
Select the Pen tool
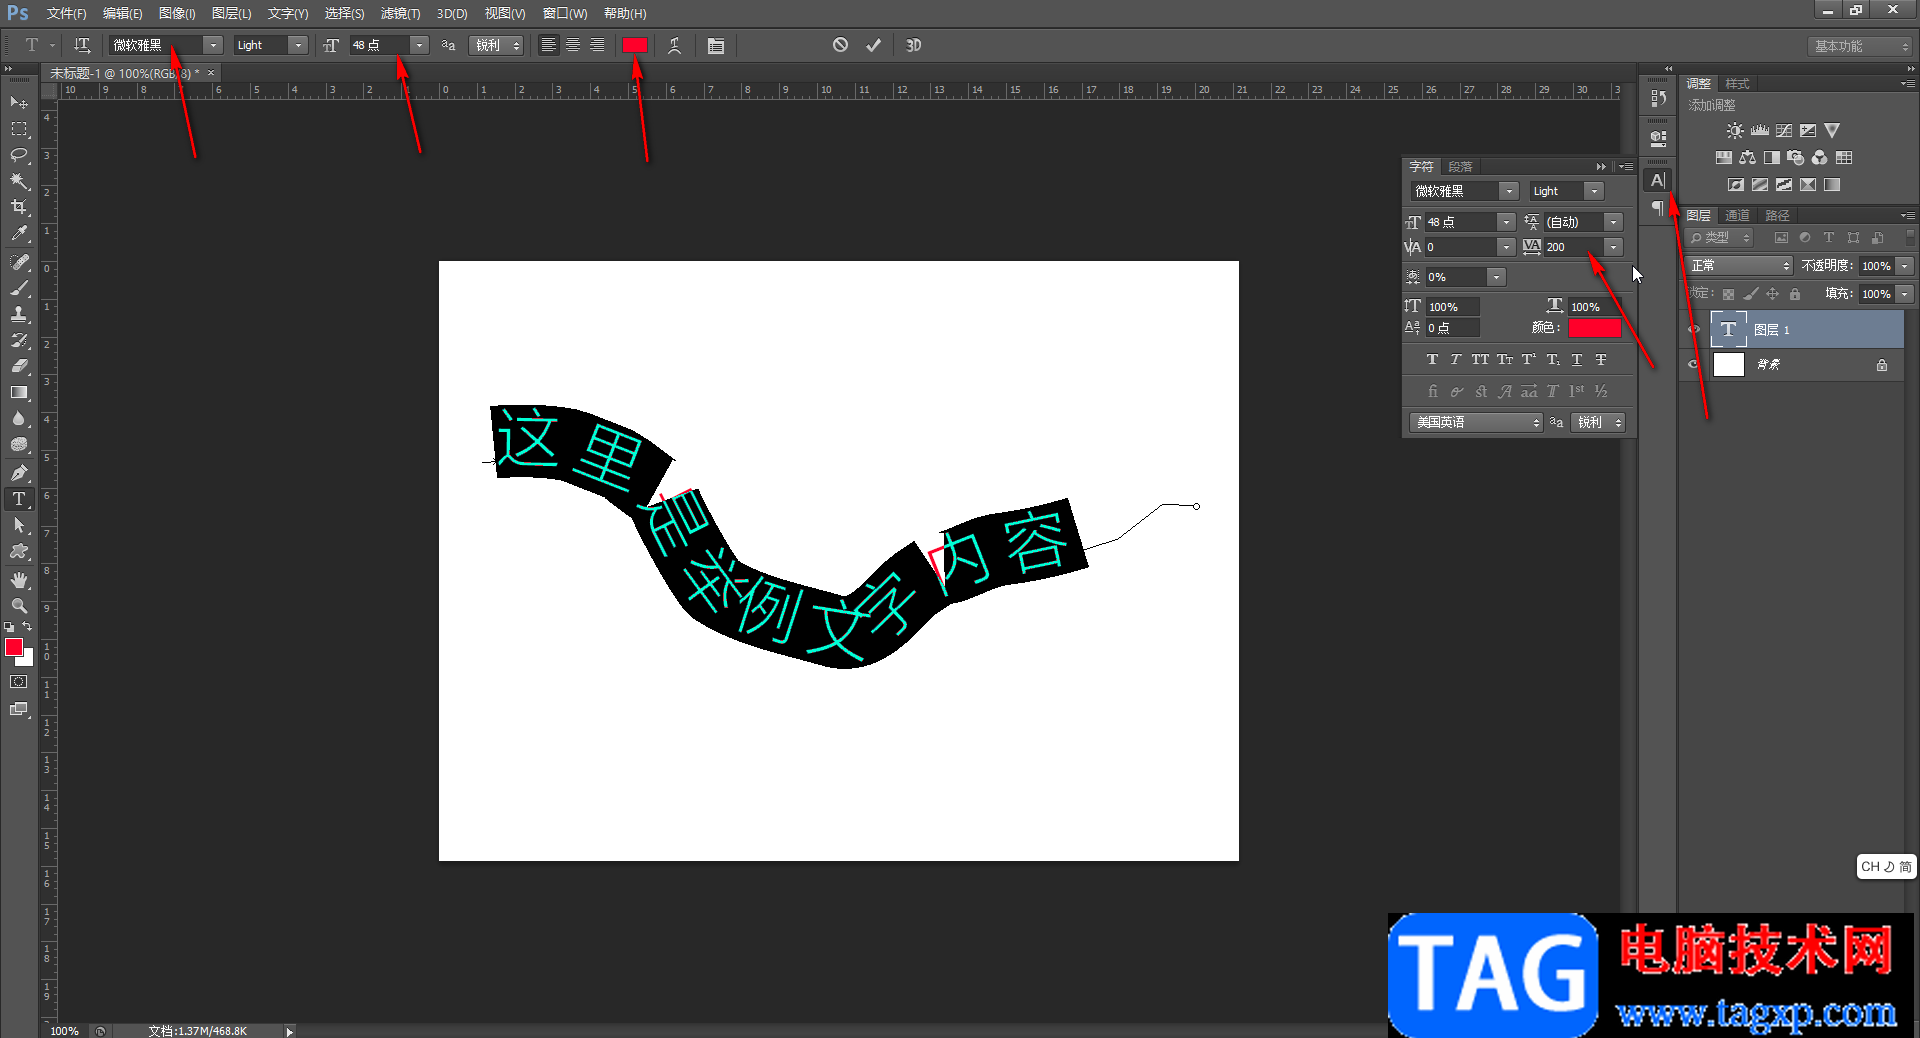click(x=19, y=473)
